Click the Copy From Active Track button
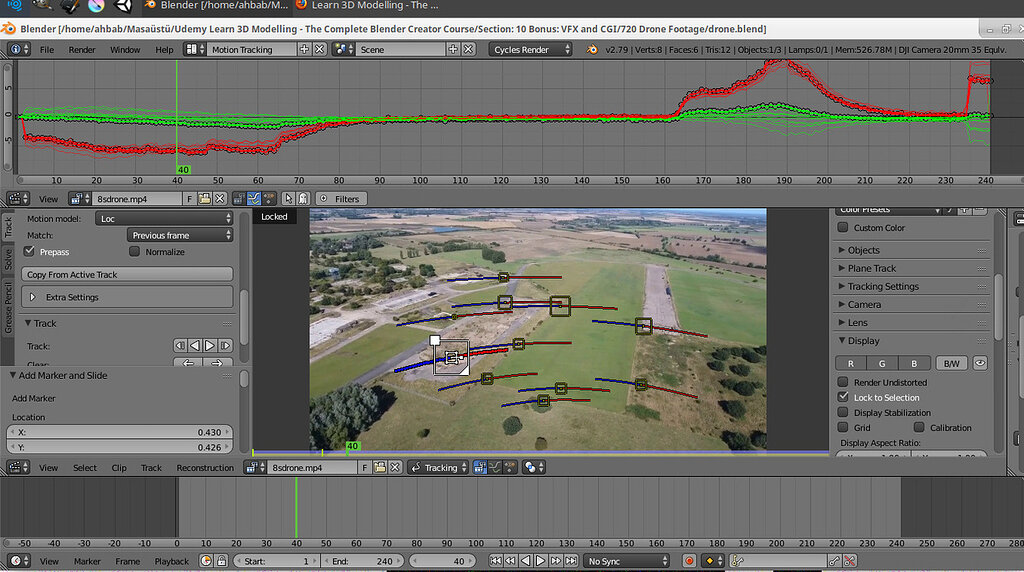The height and width of the screenshot is (572, 1024). [x=126, y=274]
